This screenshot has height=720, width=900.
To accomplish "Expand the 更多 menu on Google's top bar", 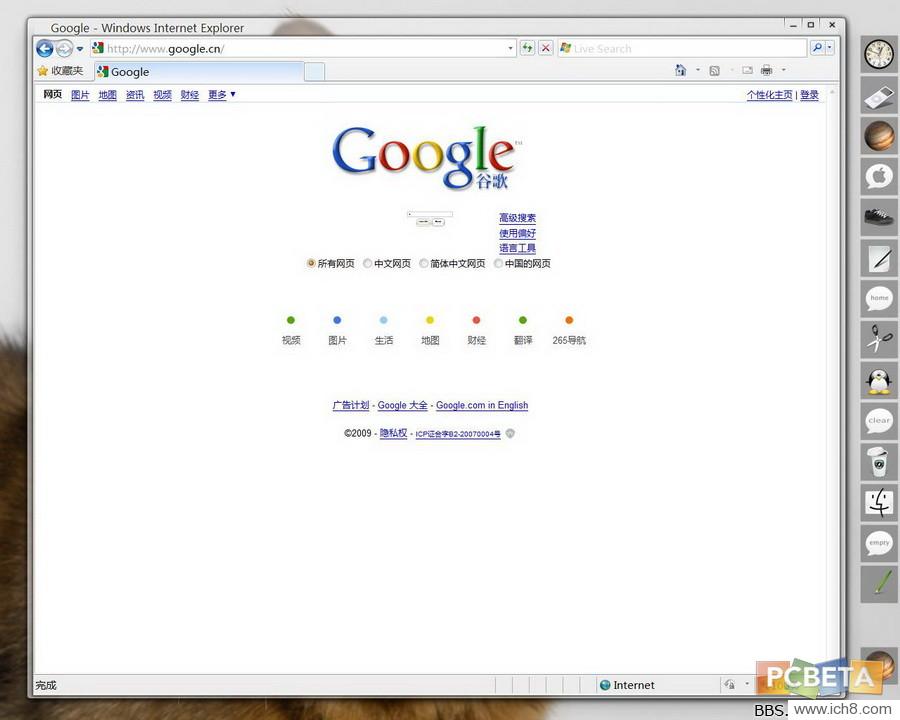I will click(222, 95).
